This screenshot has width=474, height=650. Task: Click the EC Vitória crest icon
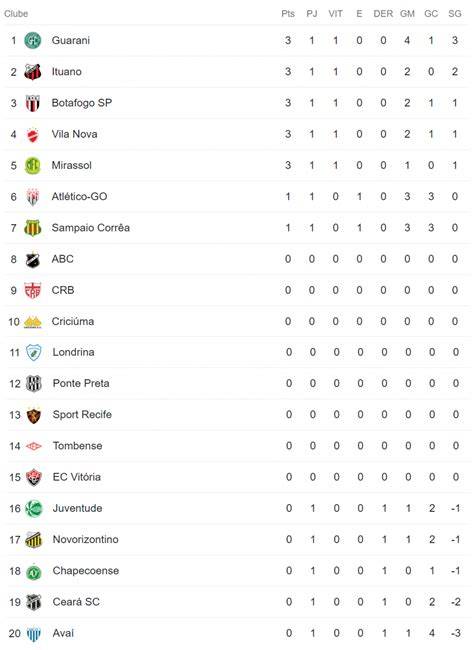click(x=34, y=477)
